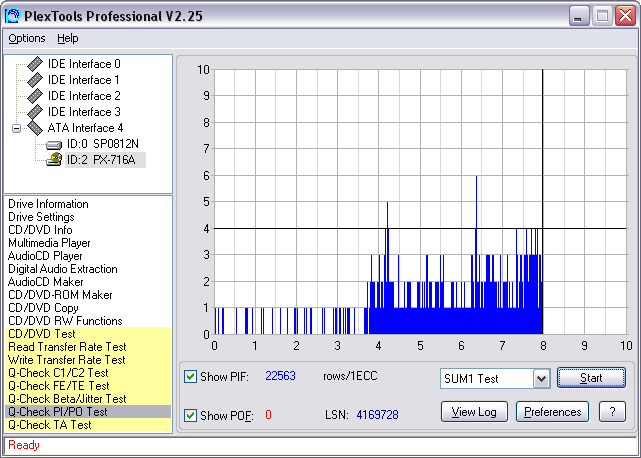The image size is (641, 458).
Task: Open CD/DVD RW Functions
Action: click(65, 321)
